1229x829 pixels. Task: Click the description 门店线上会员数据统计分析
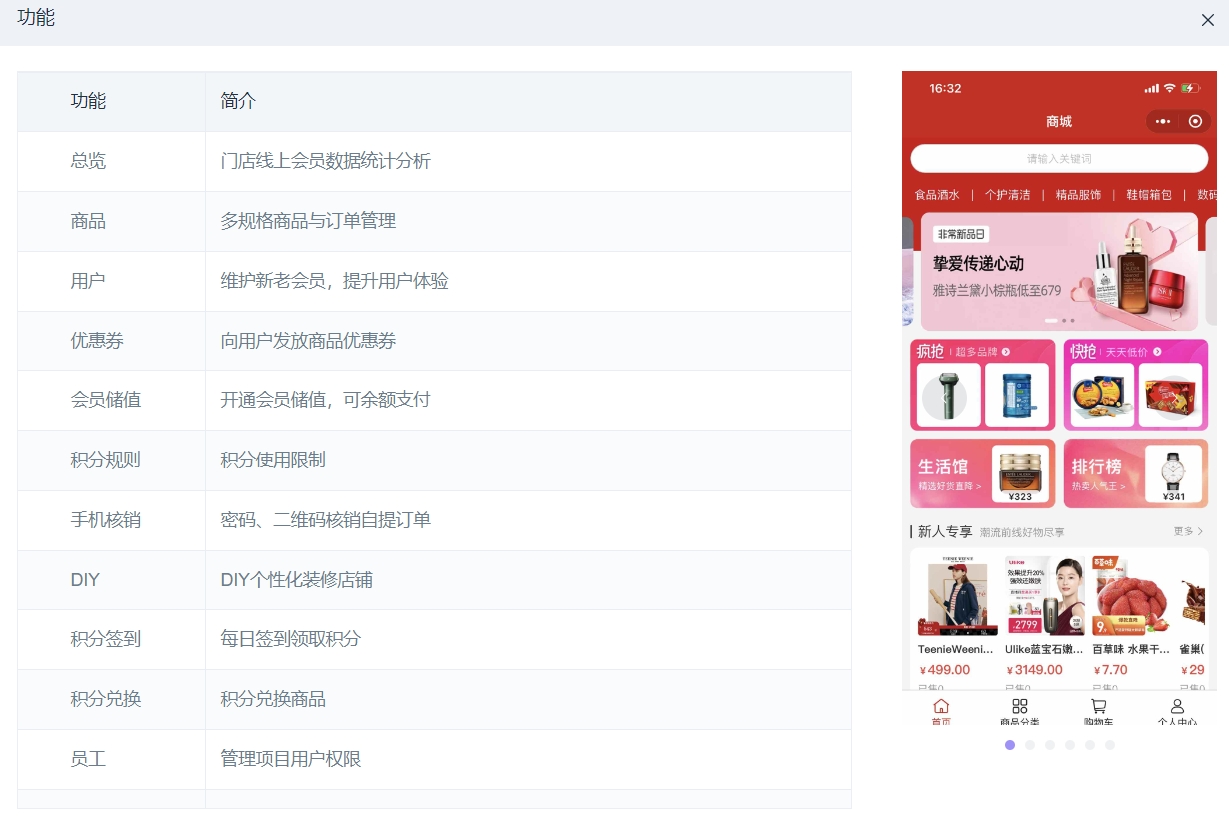326,161
